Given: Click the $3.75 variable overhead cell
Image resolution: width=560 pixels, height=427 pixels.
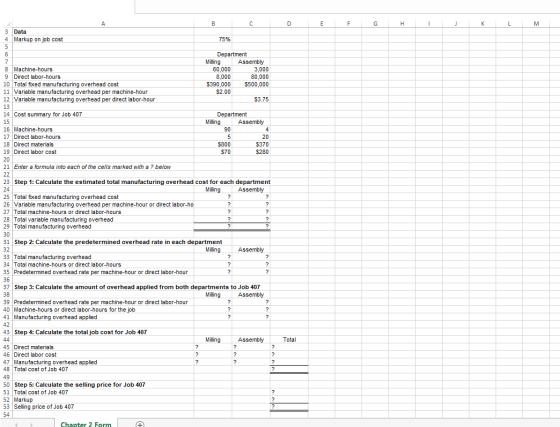Looking at the screenshot, I should point(251,99).
